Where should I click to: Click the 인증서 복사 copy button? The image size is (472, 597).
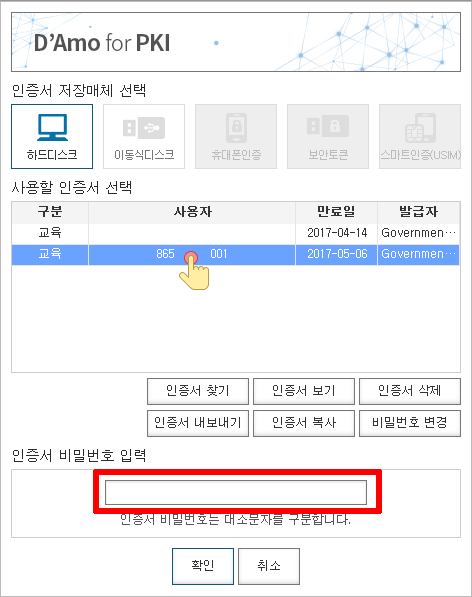[x=304, y=423]
